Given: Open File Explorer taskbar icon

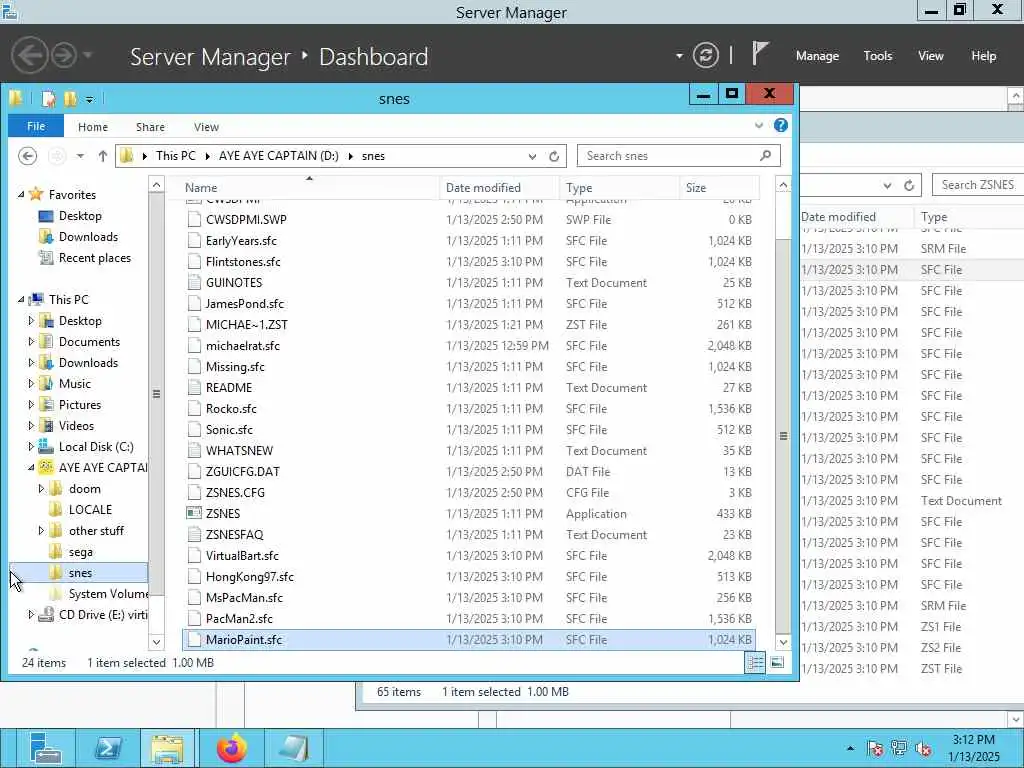Looking at the screenshot, I should pos(167,748).
